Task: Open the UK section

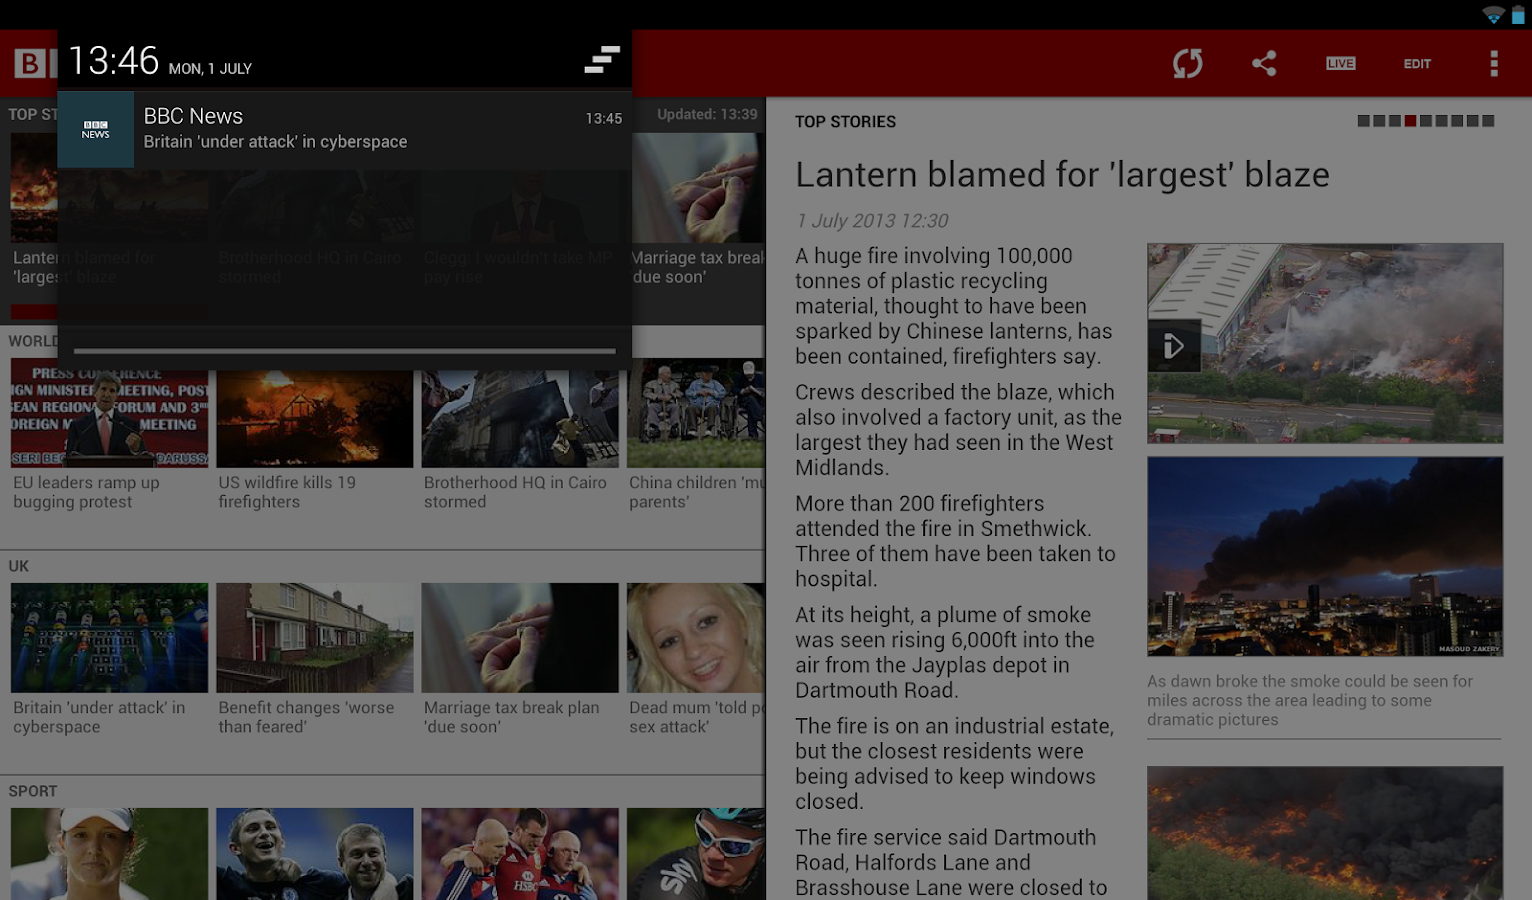Action: [16, 566]
